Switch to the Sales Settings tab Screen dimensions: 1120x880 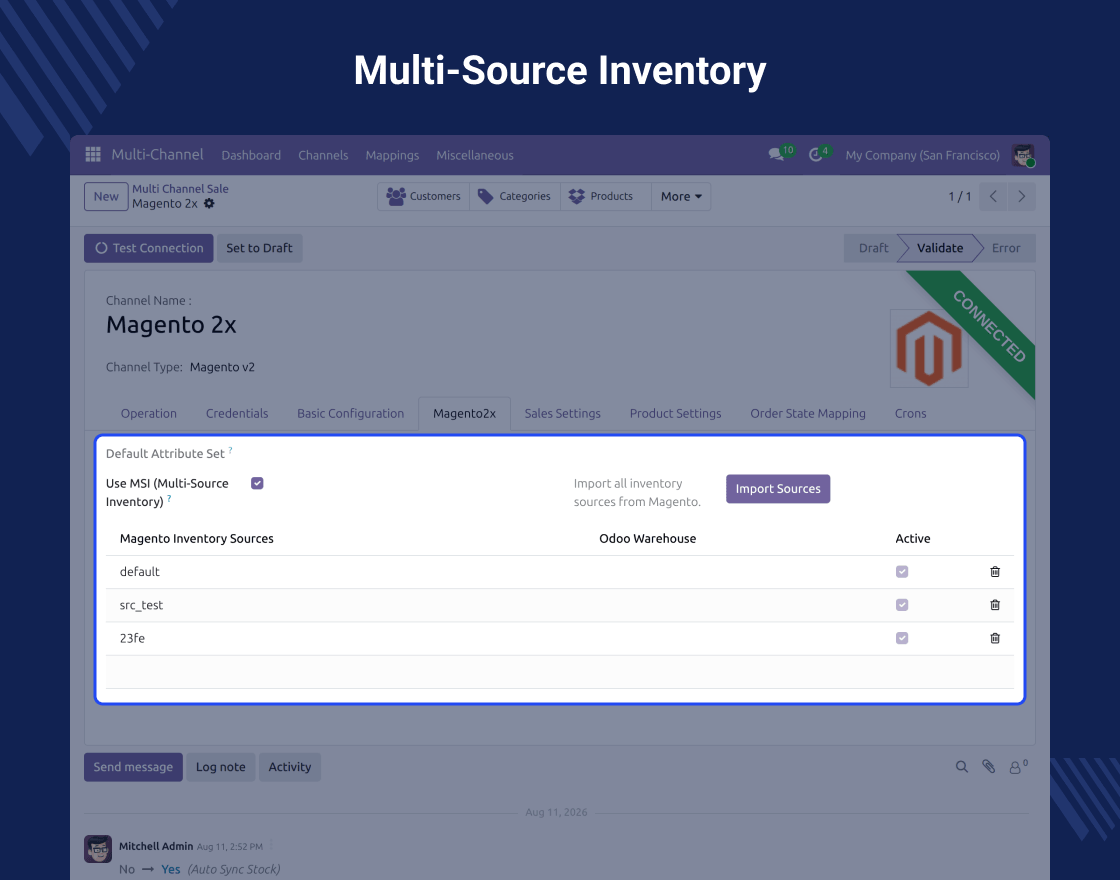[x=563, y=414]
